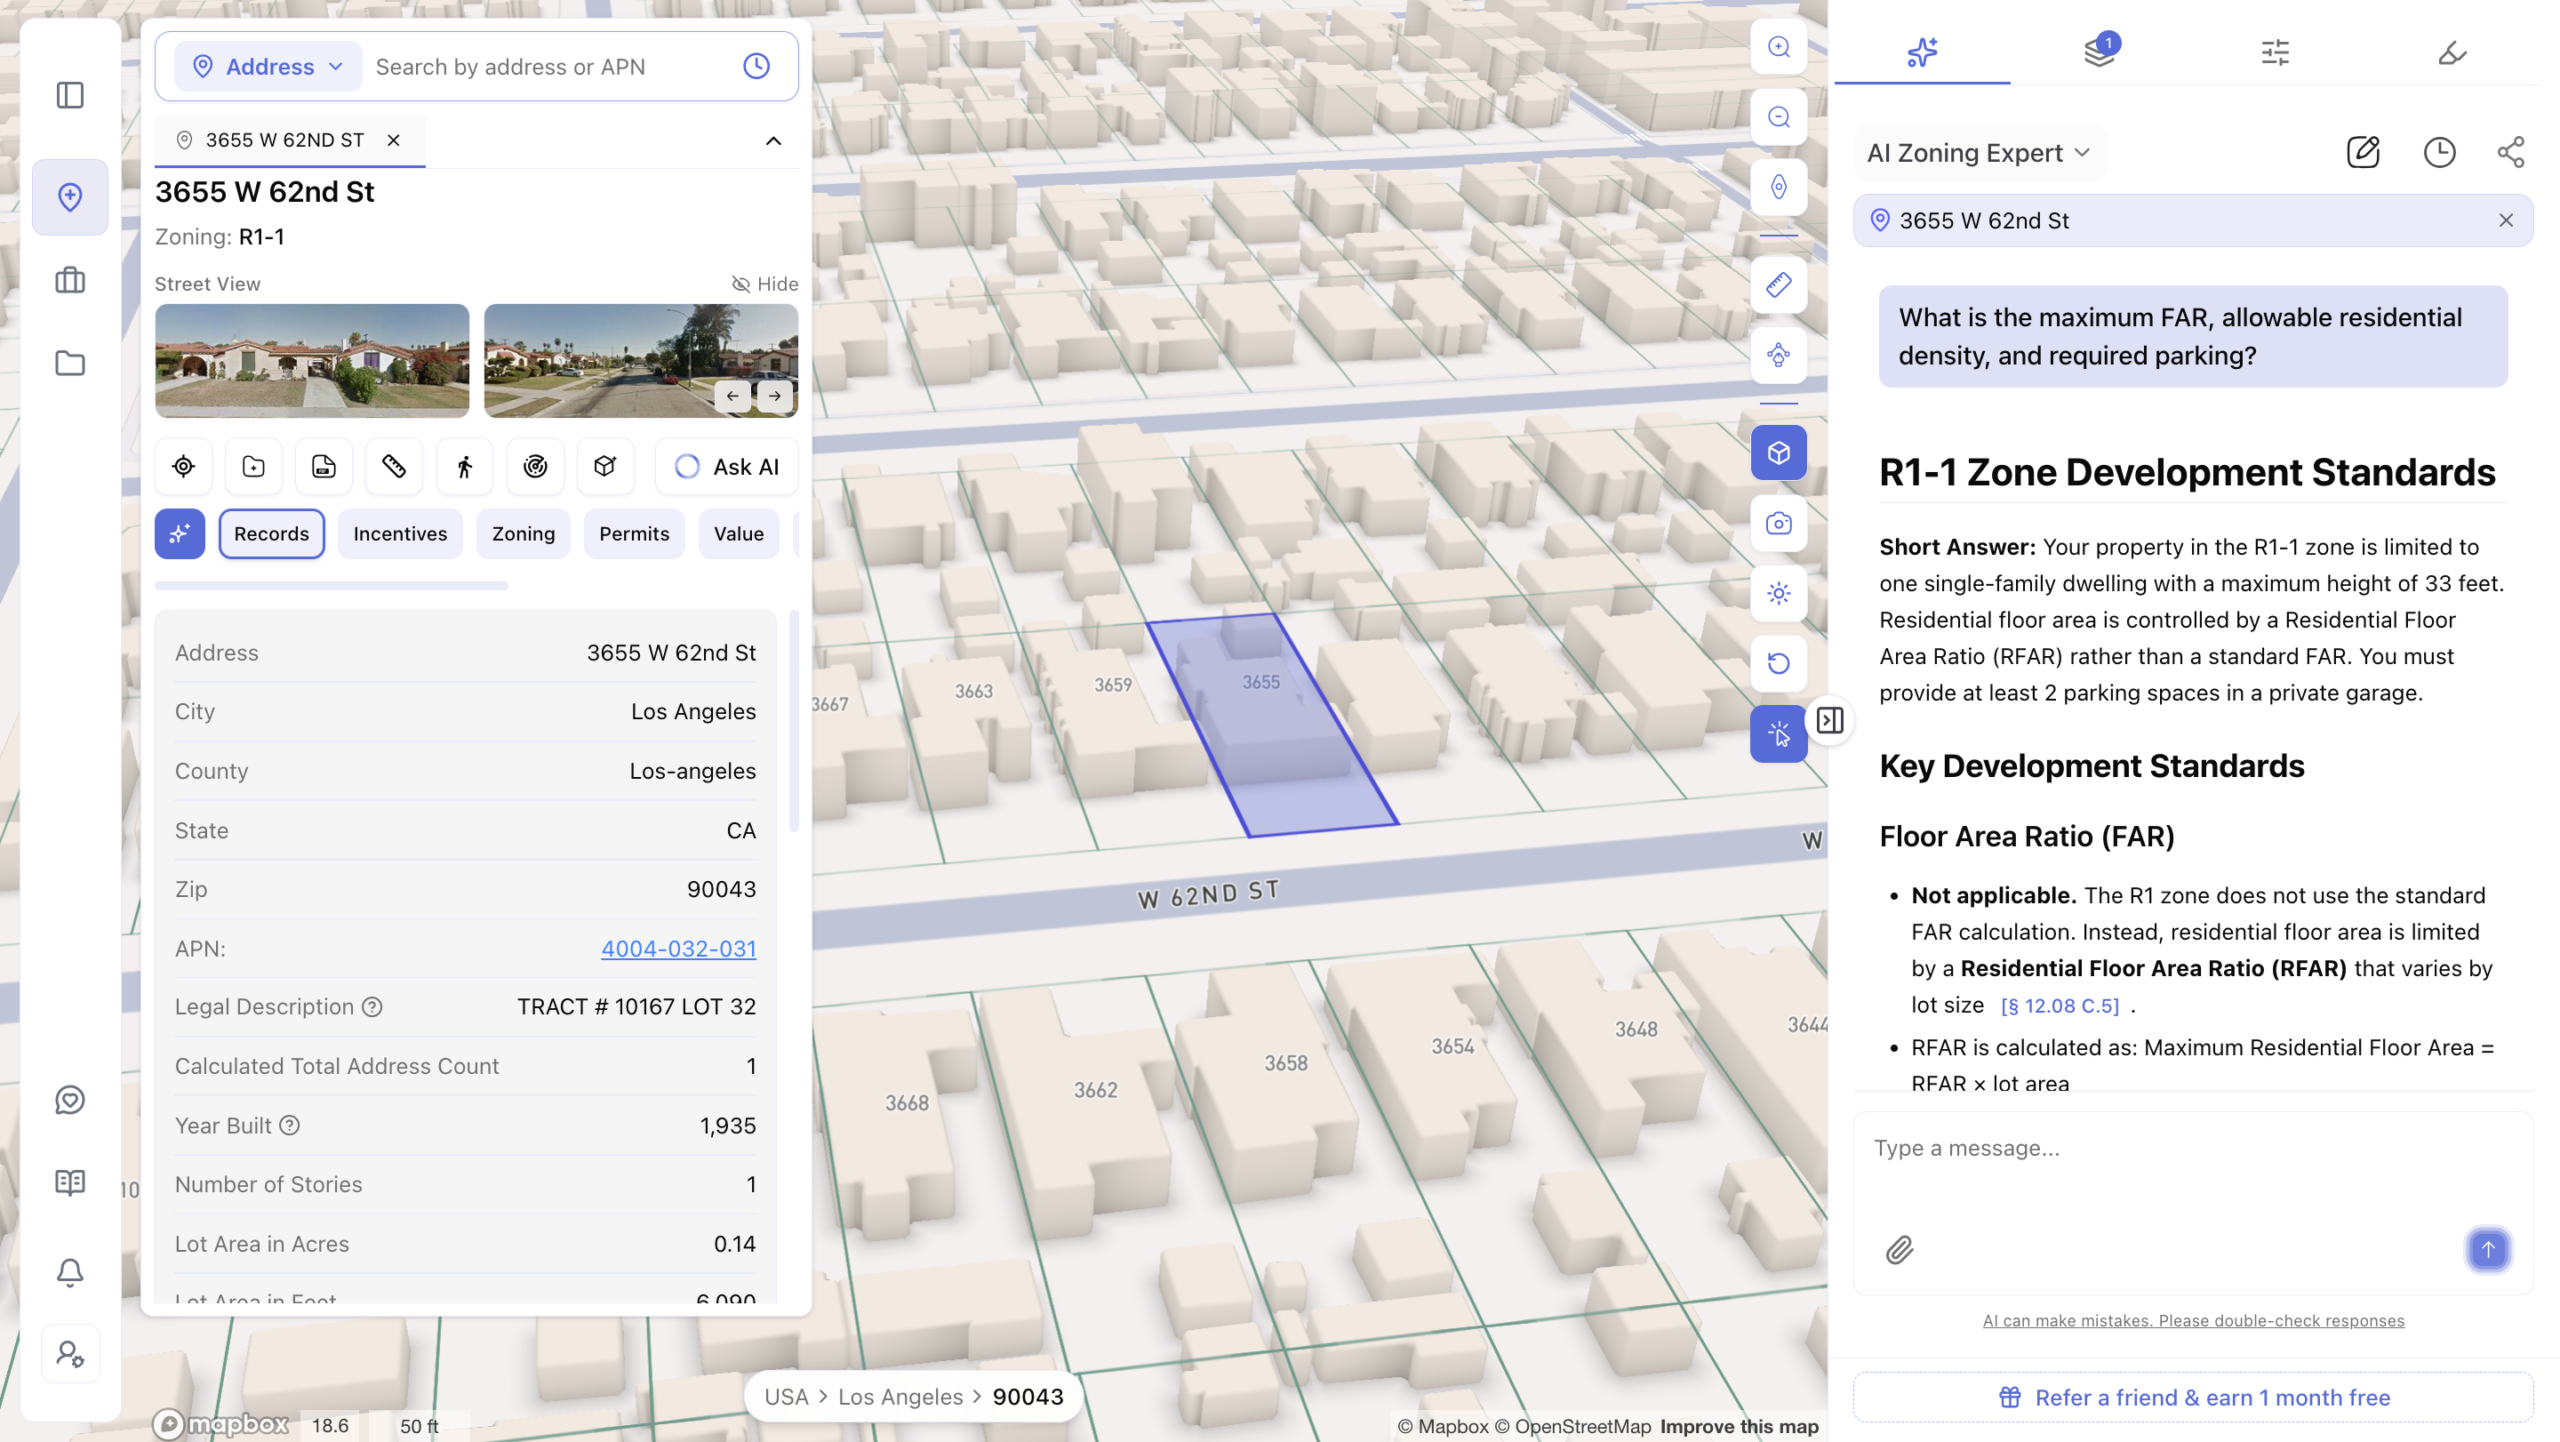This screenshot has width=2560, height=1442.
Task: Select the Zoning tab
Action: click(x=523, y=533)
